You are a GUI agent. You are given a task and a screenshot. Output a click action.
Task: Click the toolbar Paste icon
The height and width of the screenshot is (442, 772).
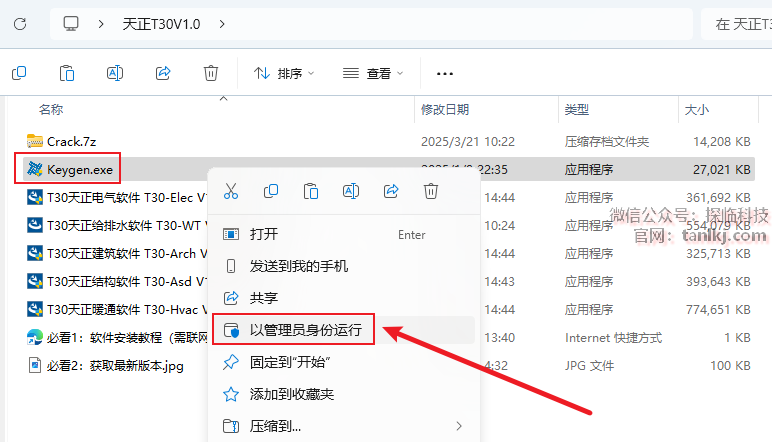[x=66, y=73]
